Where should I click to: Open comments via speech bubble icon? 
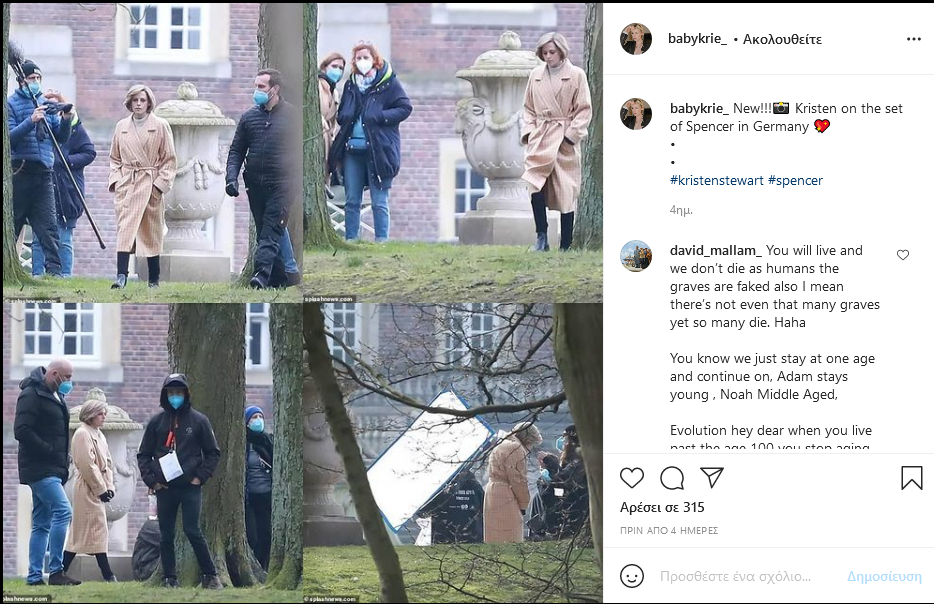point(672,478)
